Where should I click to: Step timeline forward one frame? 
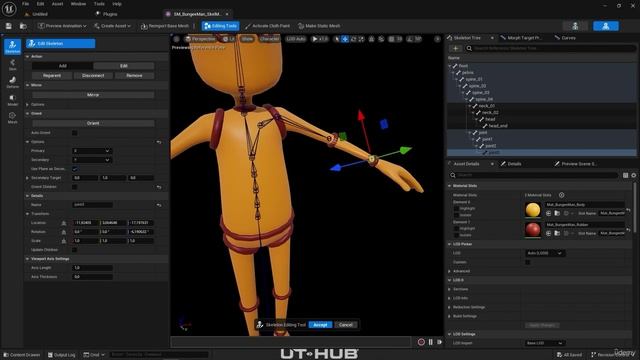pyautogui.click(x=439, y=342)
